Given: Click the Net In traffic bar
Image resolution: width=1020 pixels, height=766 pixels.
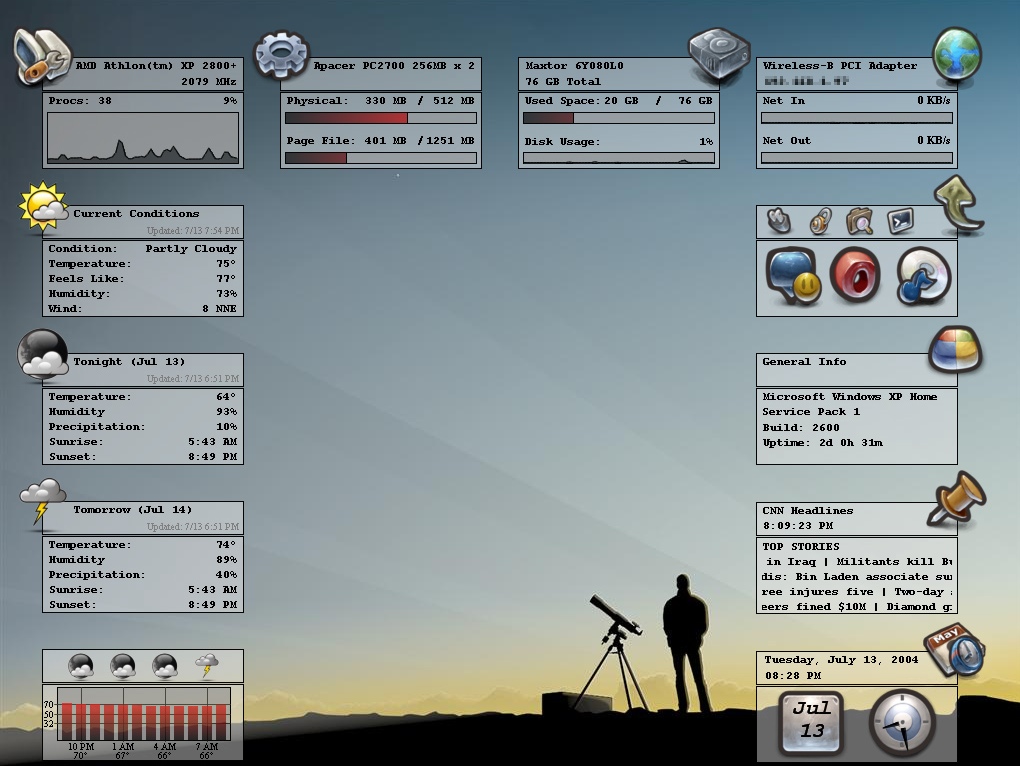Looking at the screenshot, I should pyautogui.click(x=857, y=118).
